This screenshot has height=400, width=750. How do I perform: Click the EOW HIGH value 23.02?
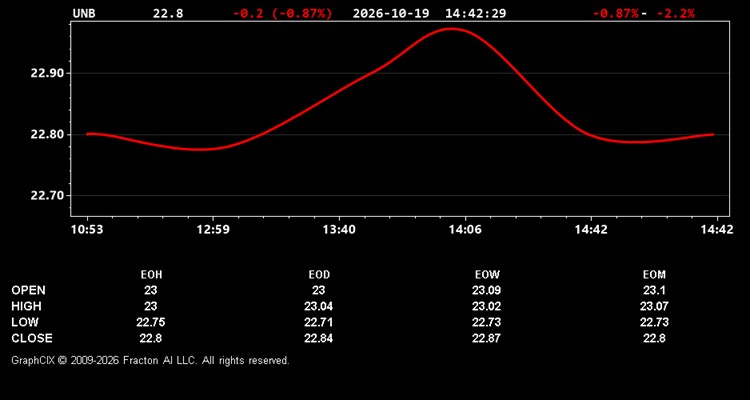click(x=486, y=306)
